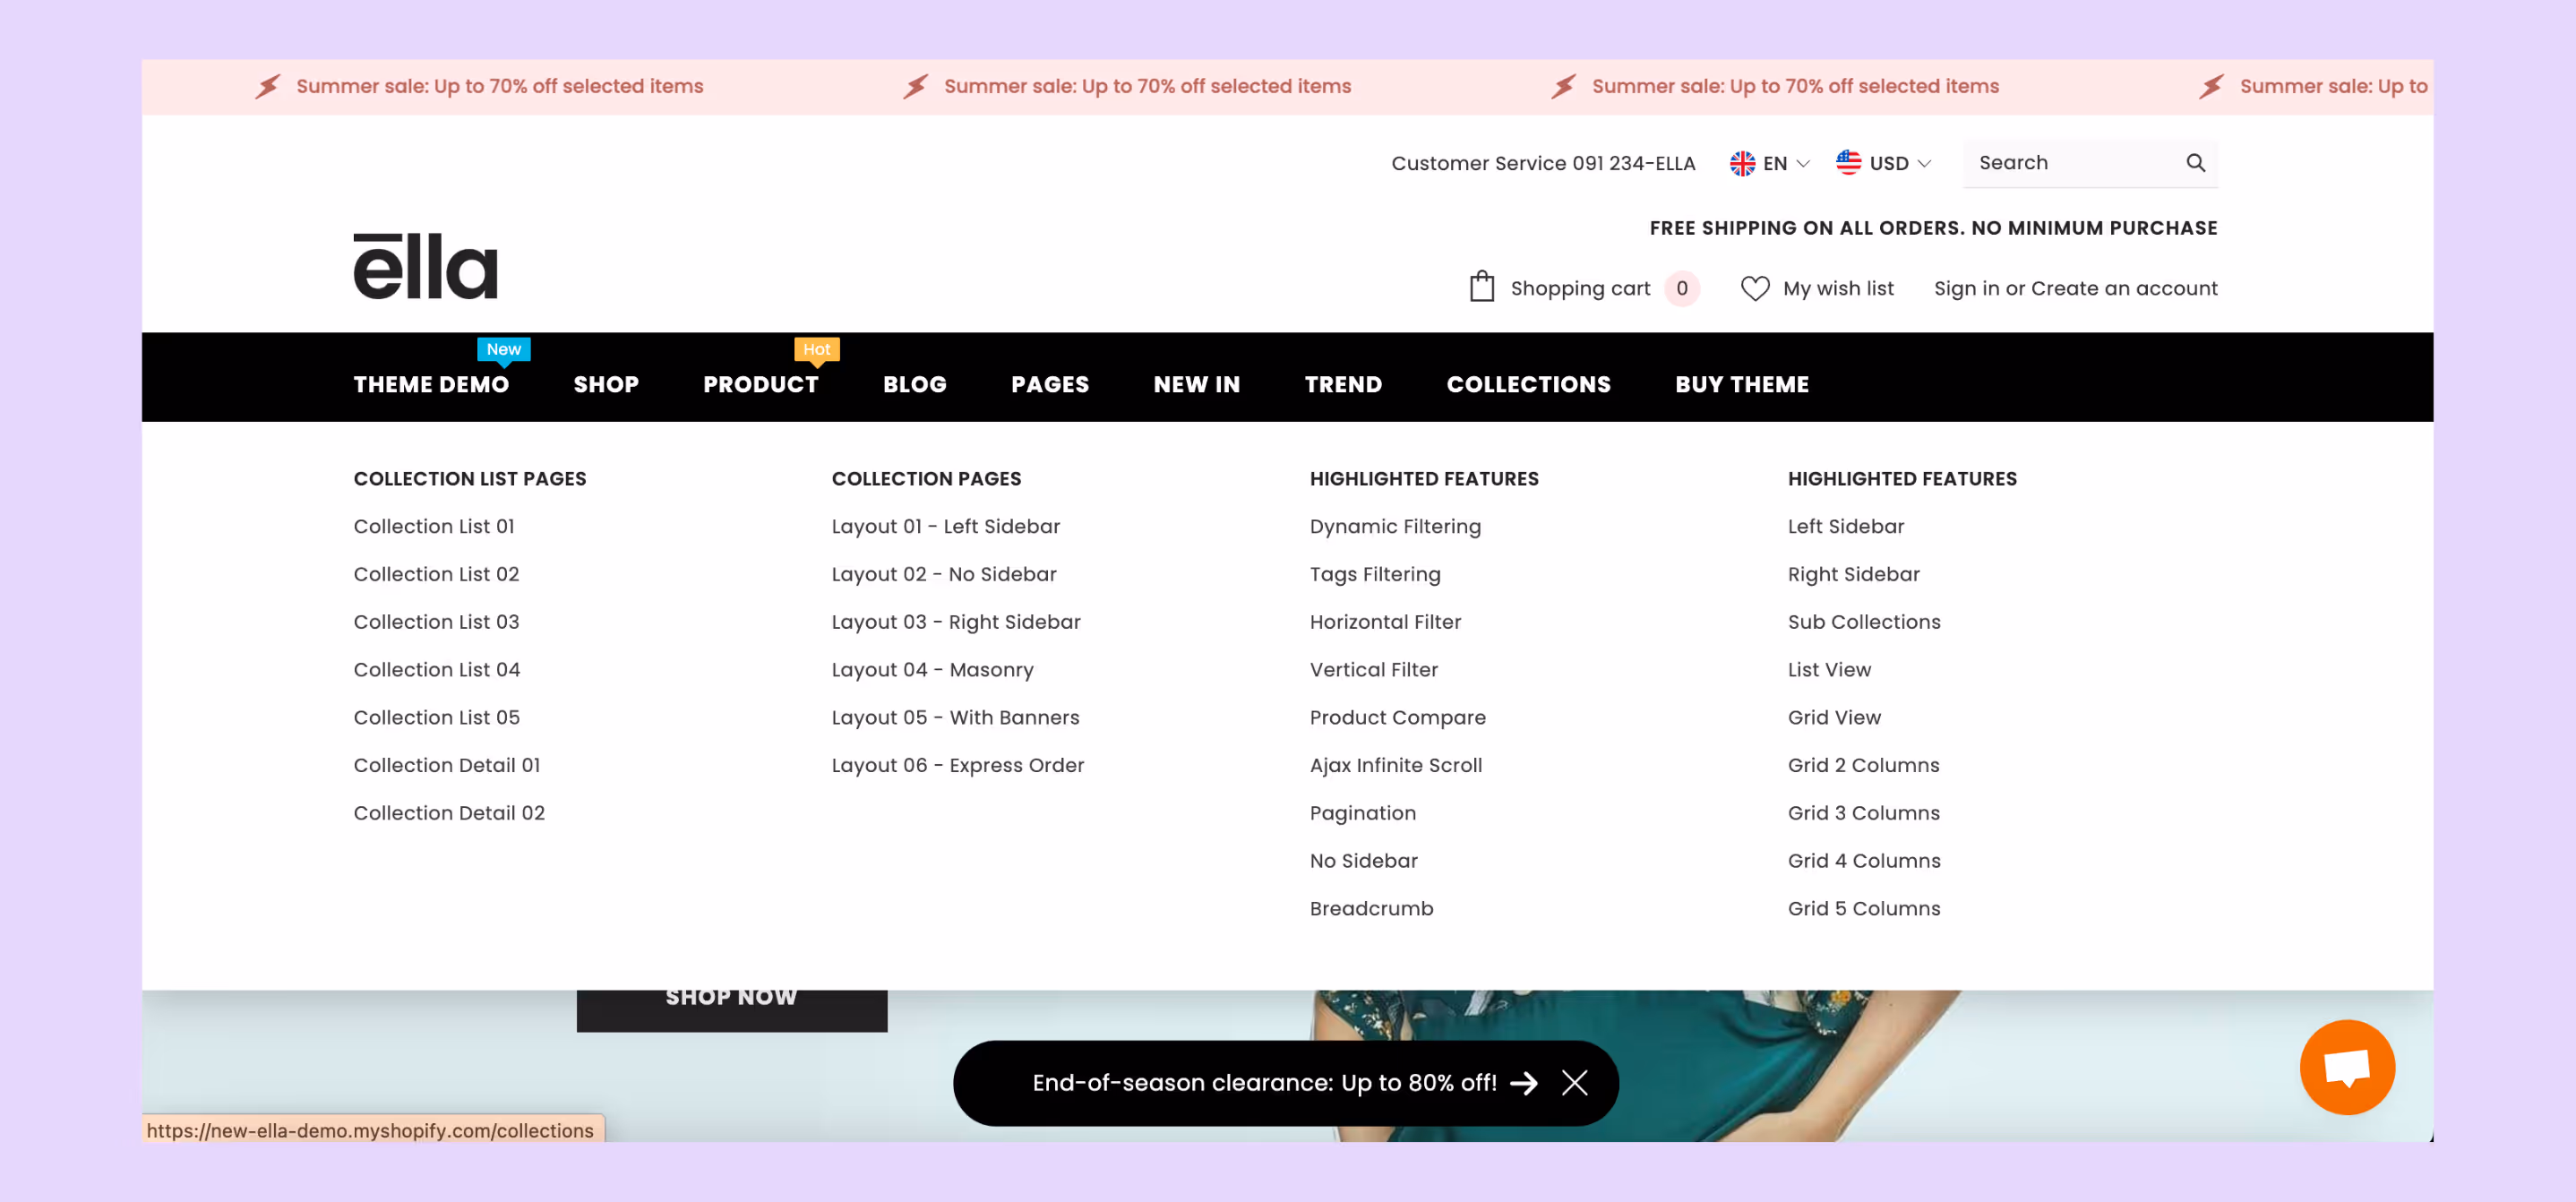The image size is (2576, 1202).
Task: Open the Collections menu item
Action: click(x=1528, y=384)
